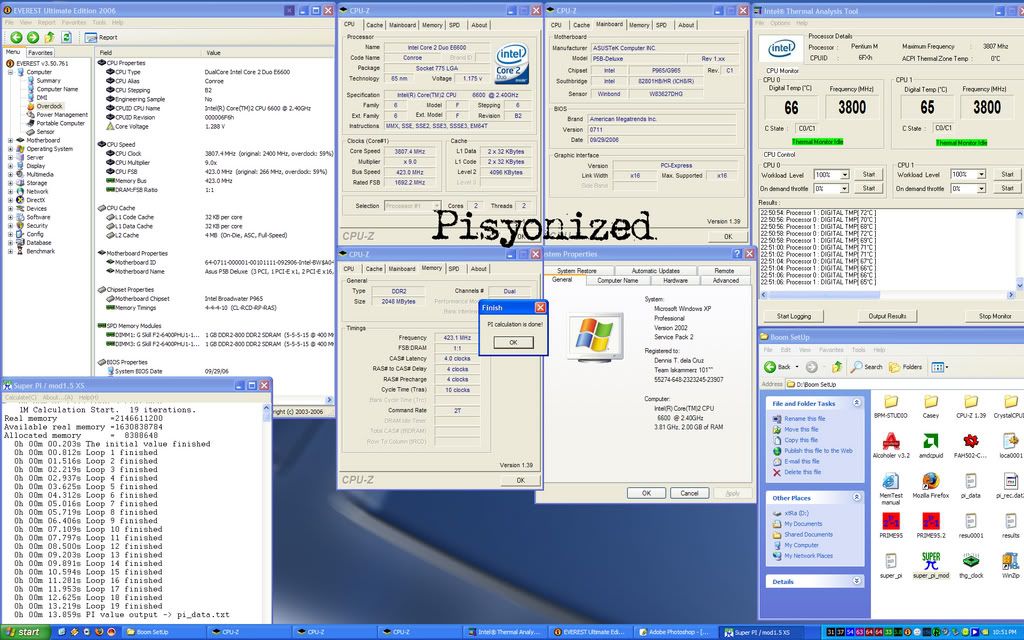Click the Thermal results list vertical scrollbar
This screenshot has height=640, width=1024.
(1020, 249)
